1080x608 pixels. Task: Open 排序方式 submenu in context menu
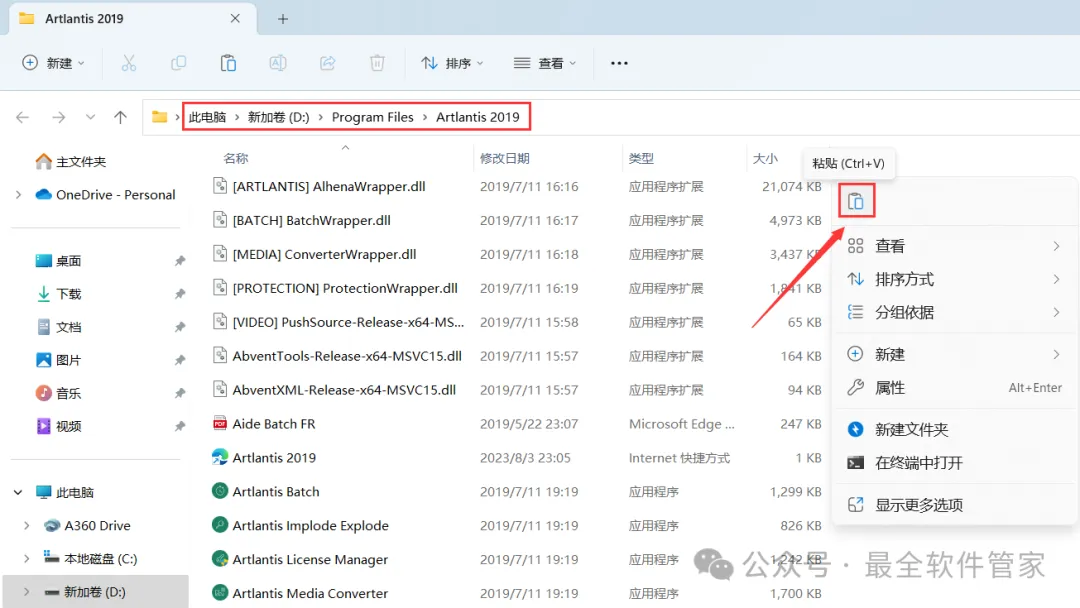click(954, 279)
